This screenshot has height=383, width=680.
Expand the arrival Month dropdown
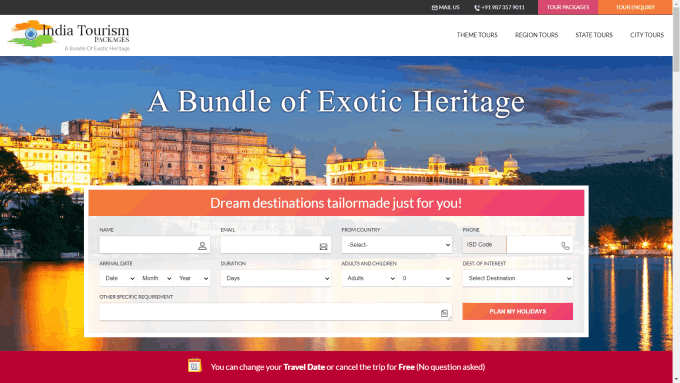(154, 278)
